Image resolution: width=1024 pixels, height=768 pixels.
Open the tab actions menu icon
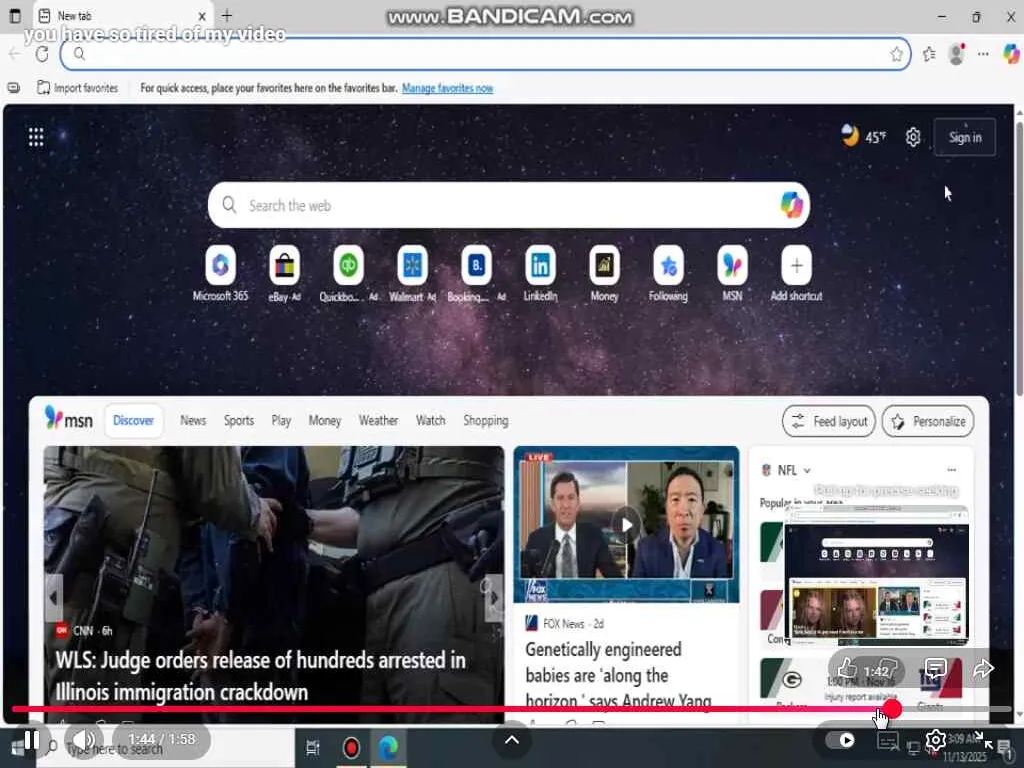tap(15, 16)
